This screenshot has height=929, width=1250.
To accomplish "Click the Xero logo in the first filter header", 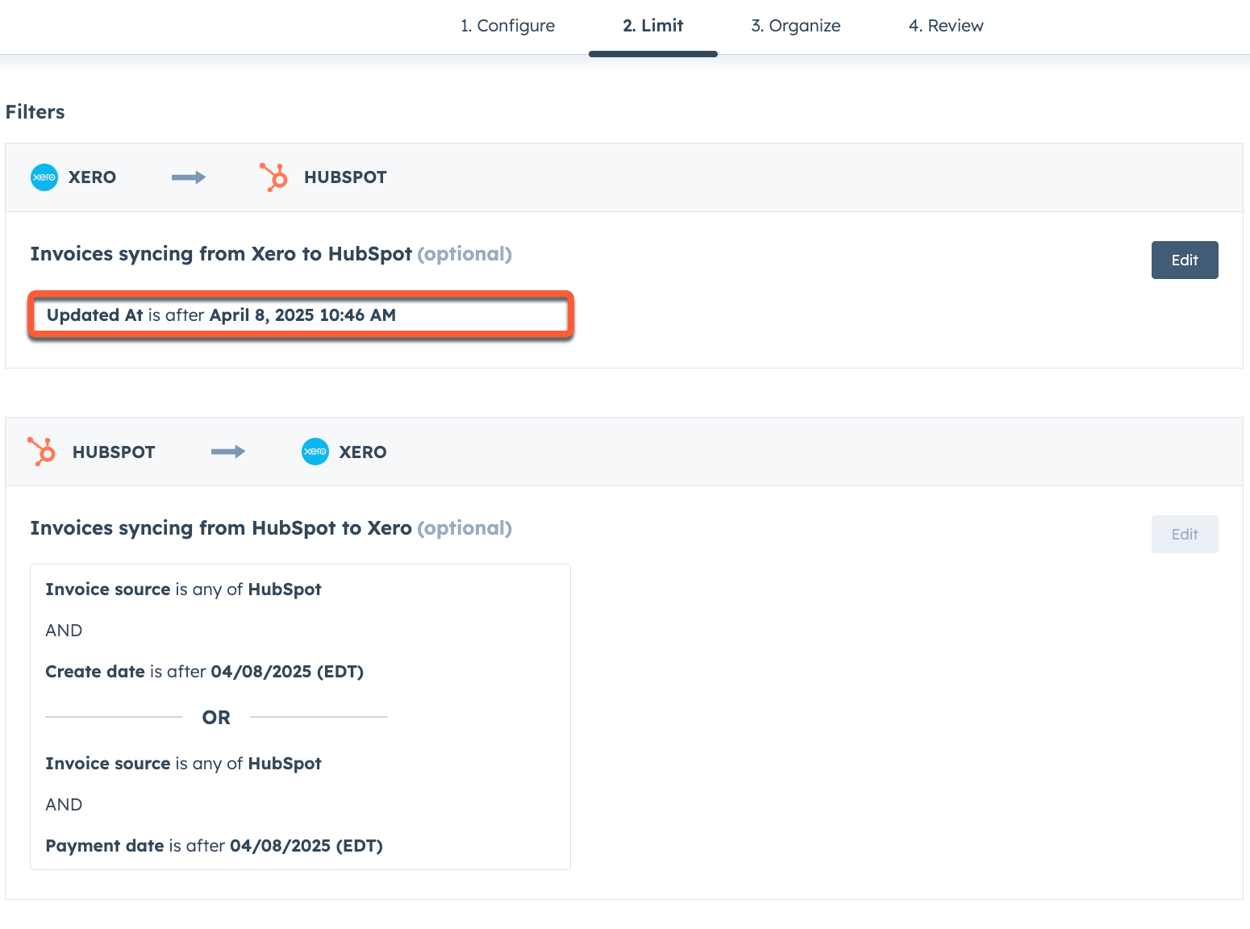I will (x=43, y=177).
